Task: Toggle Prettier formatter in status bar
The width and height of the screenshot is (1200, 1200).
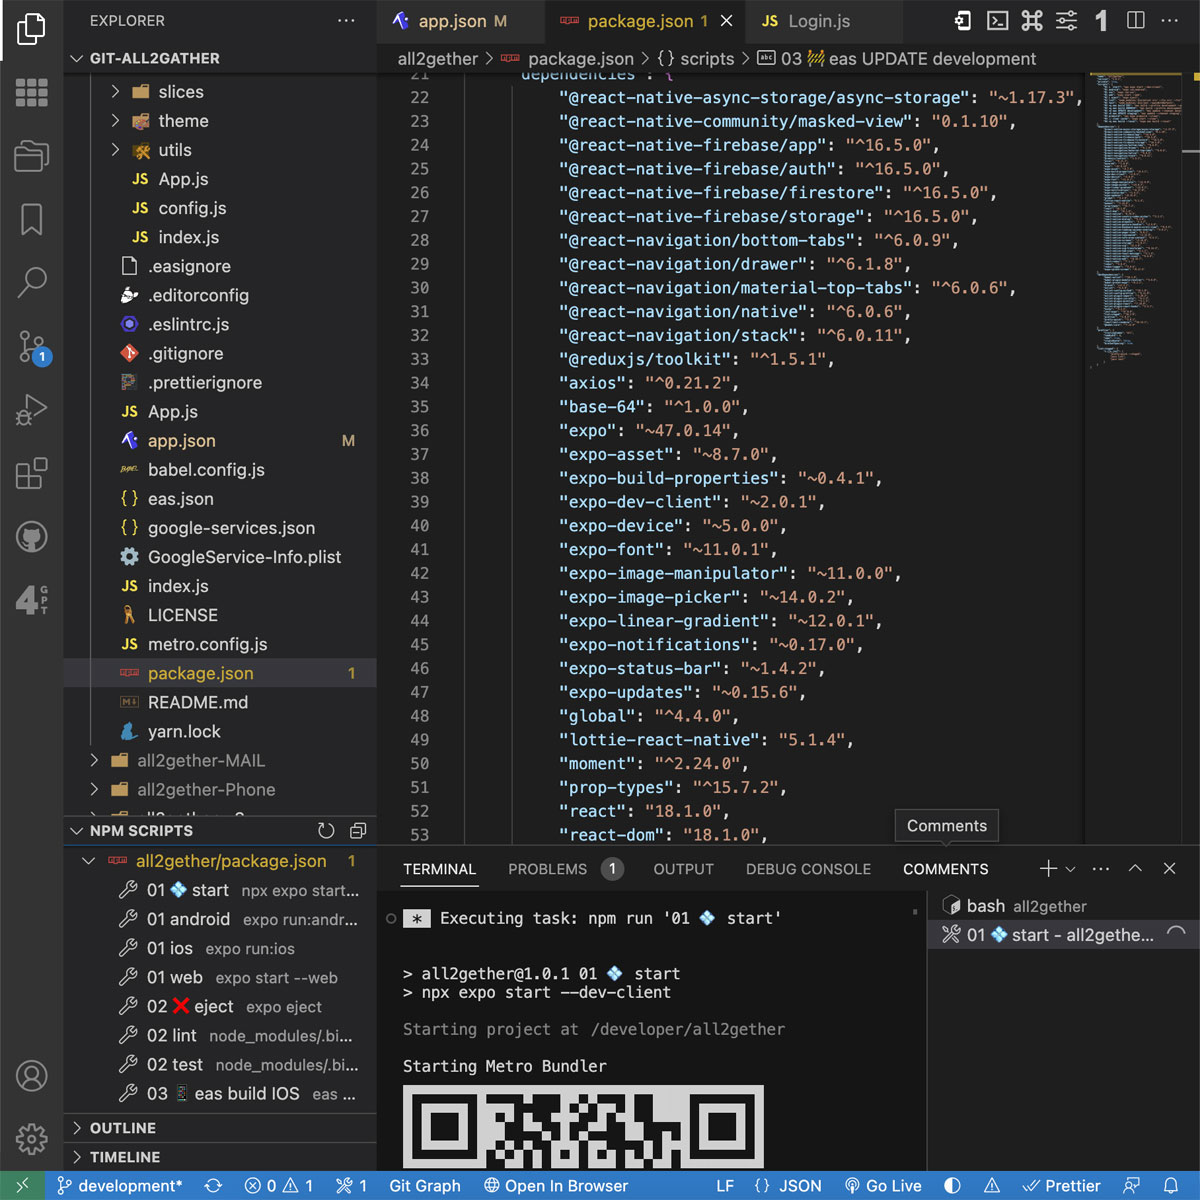Action: [x=1062, y=1186]
